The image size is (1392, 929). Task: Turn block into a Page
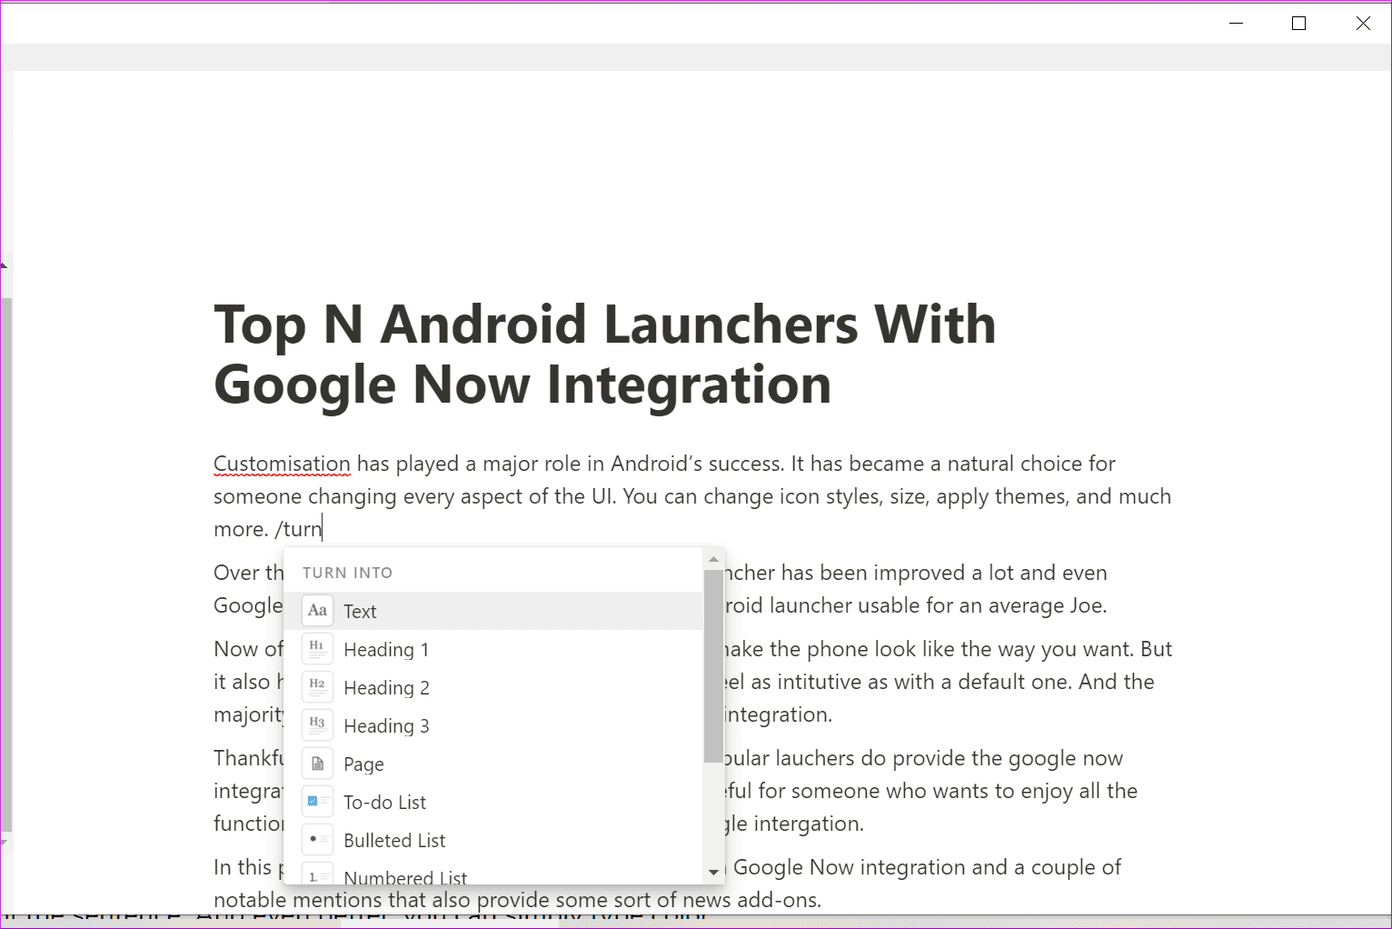click(493, 763)
